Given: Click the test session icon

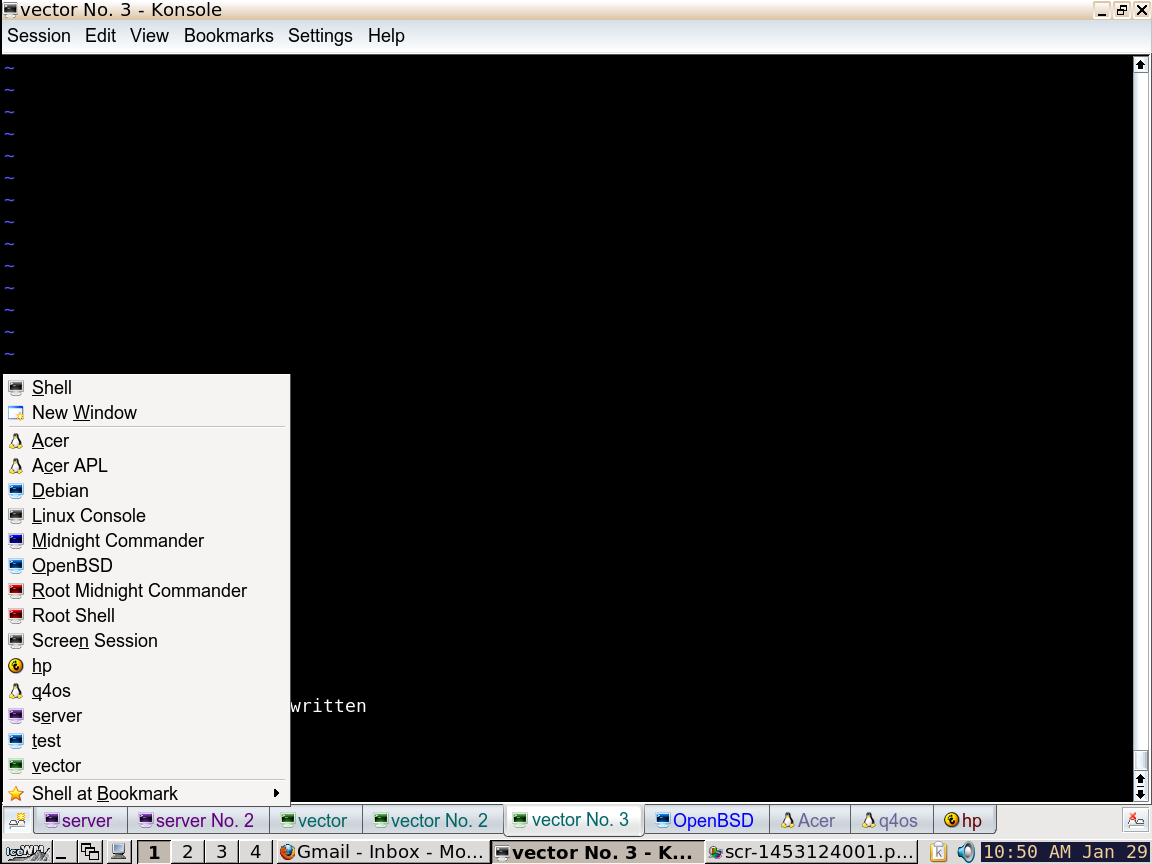Looking at the screenshot, I should coord(16,741).
